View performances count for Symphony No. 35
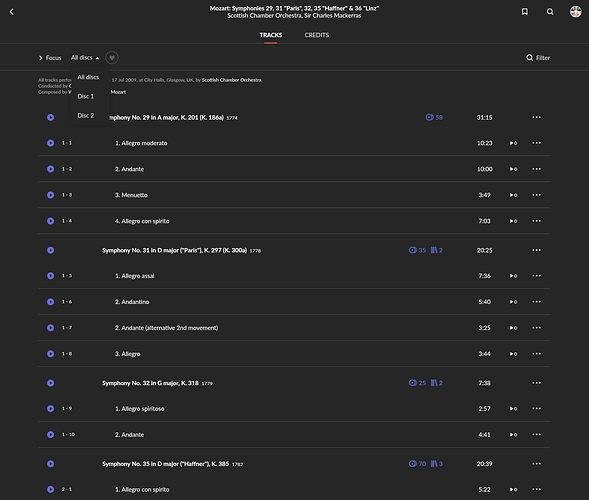 tap(417, 464)
